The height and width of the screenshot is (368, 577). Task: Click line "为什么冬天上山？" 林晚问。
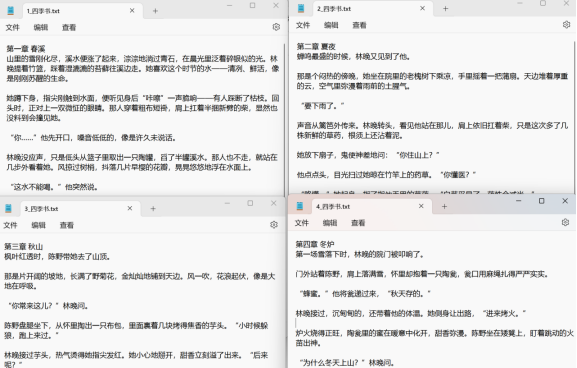[x=347, y=362]
